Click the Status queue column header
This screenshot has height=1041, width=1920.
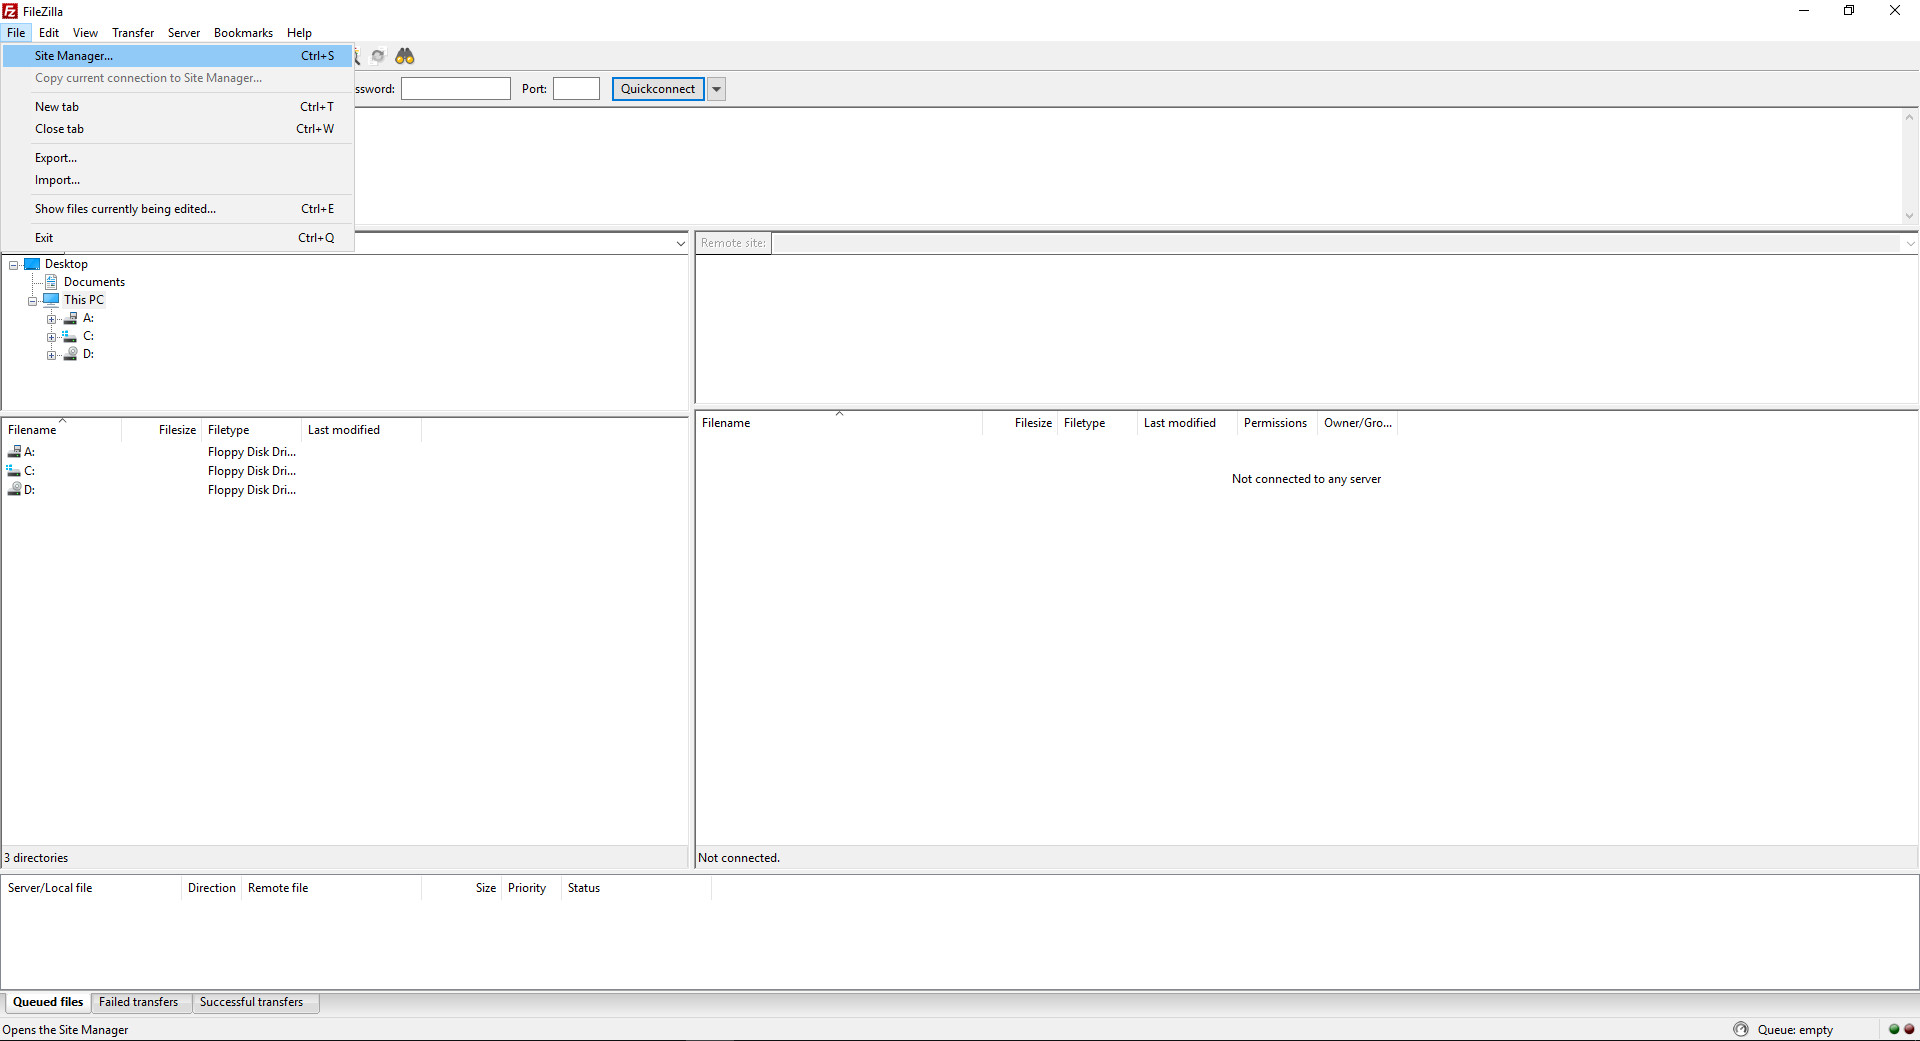(636, 888)
